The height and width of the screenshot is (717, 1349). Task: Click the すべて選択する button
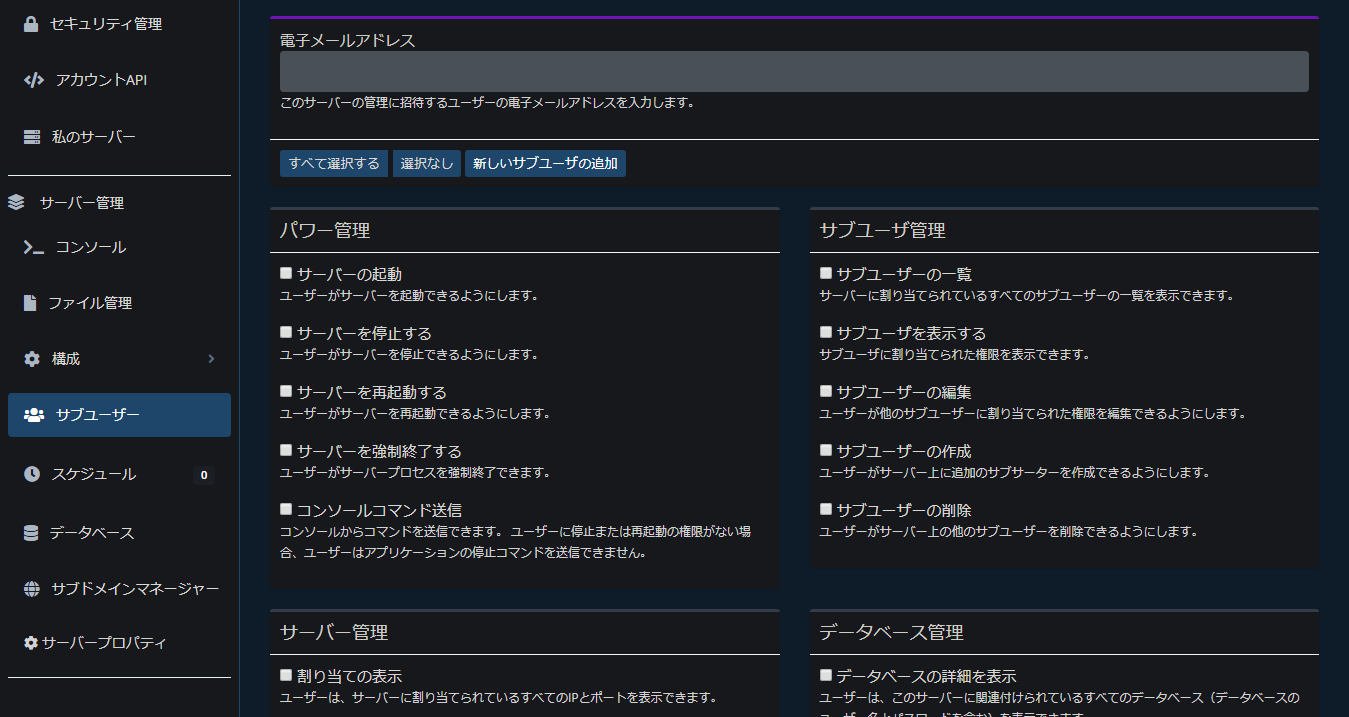click(x=334, y=164)
